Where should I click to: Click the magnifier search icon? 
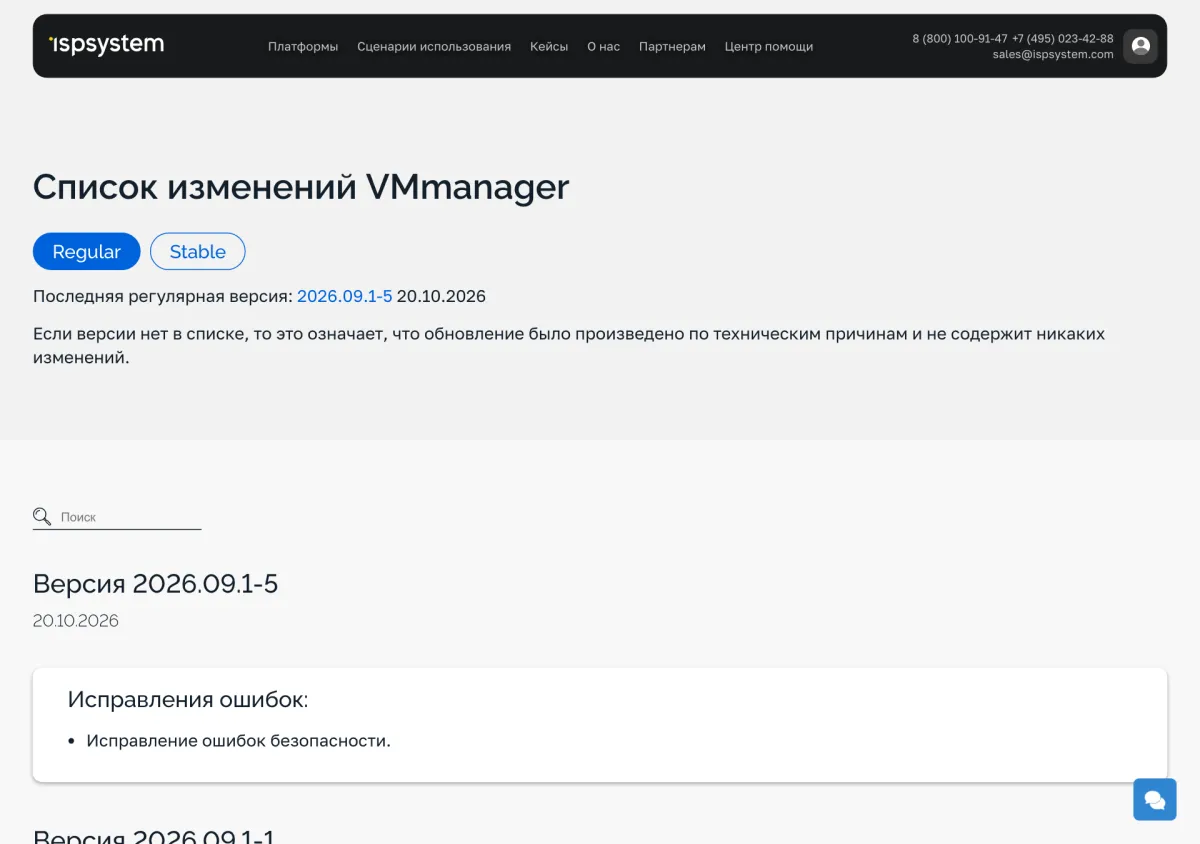click(x=42, y=516)
